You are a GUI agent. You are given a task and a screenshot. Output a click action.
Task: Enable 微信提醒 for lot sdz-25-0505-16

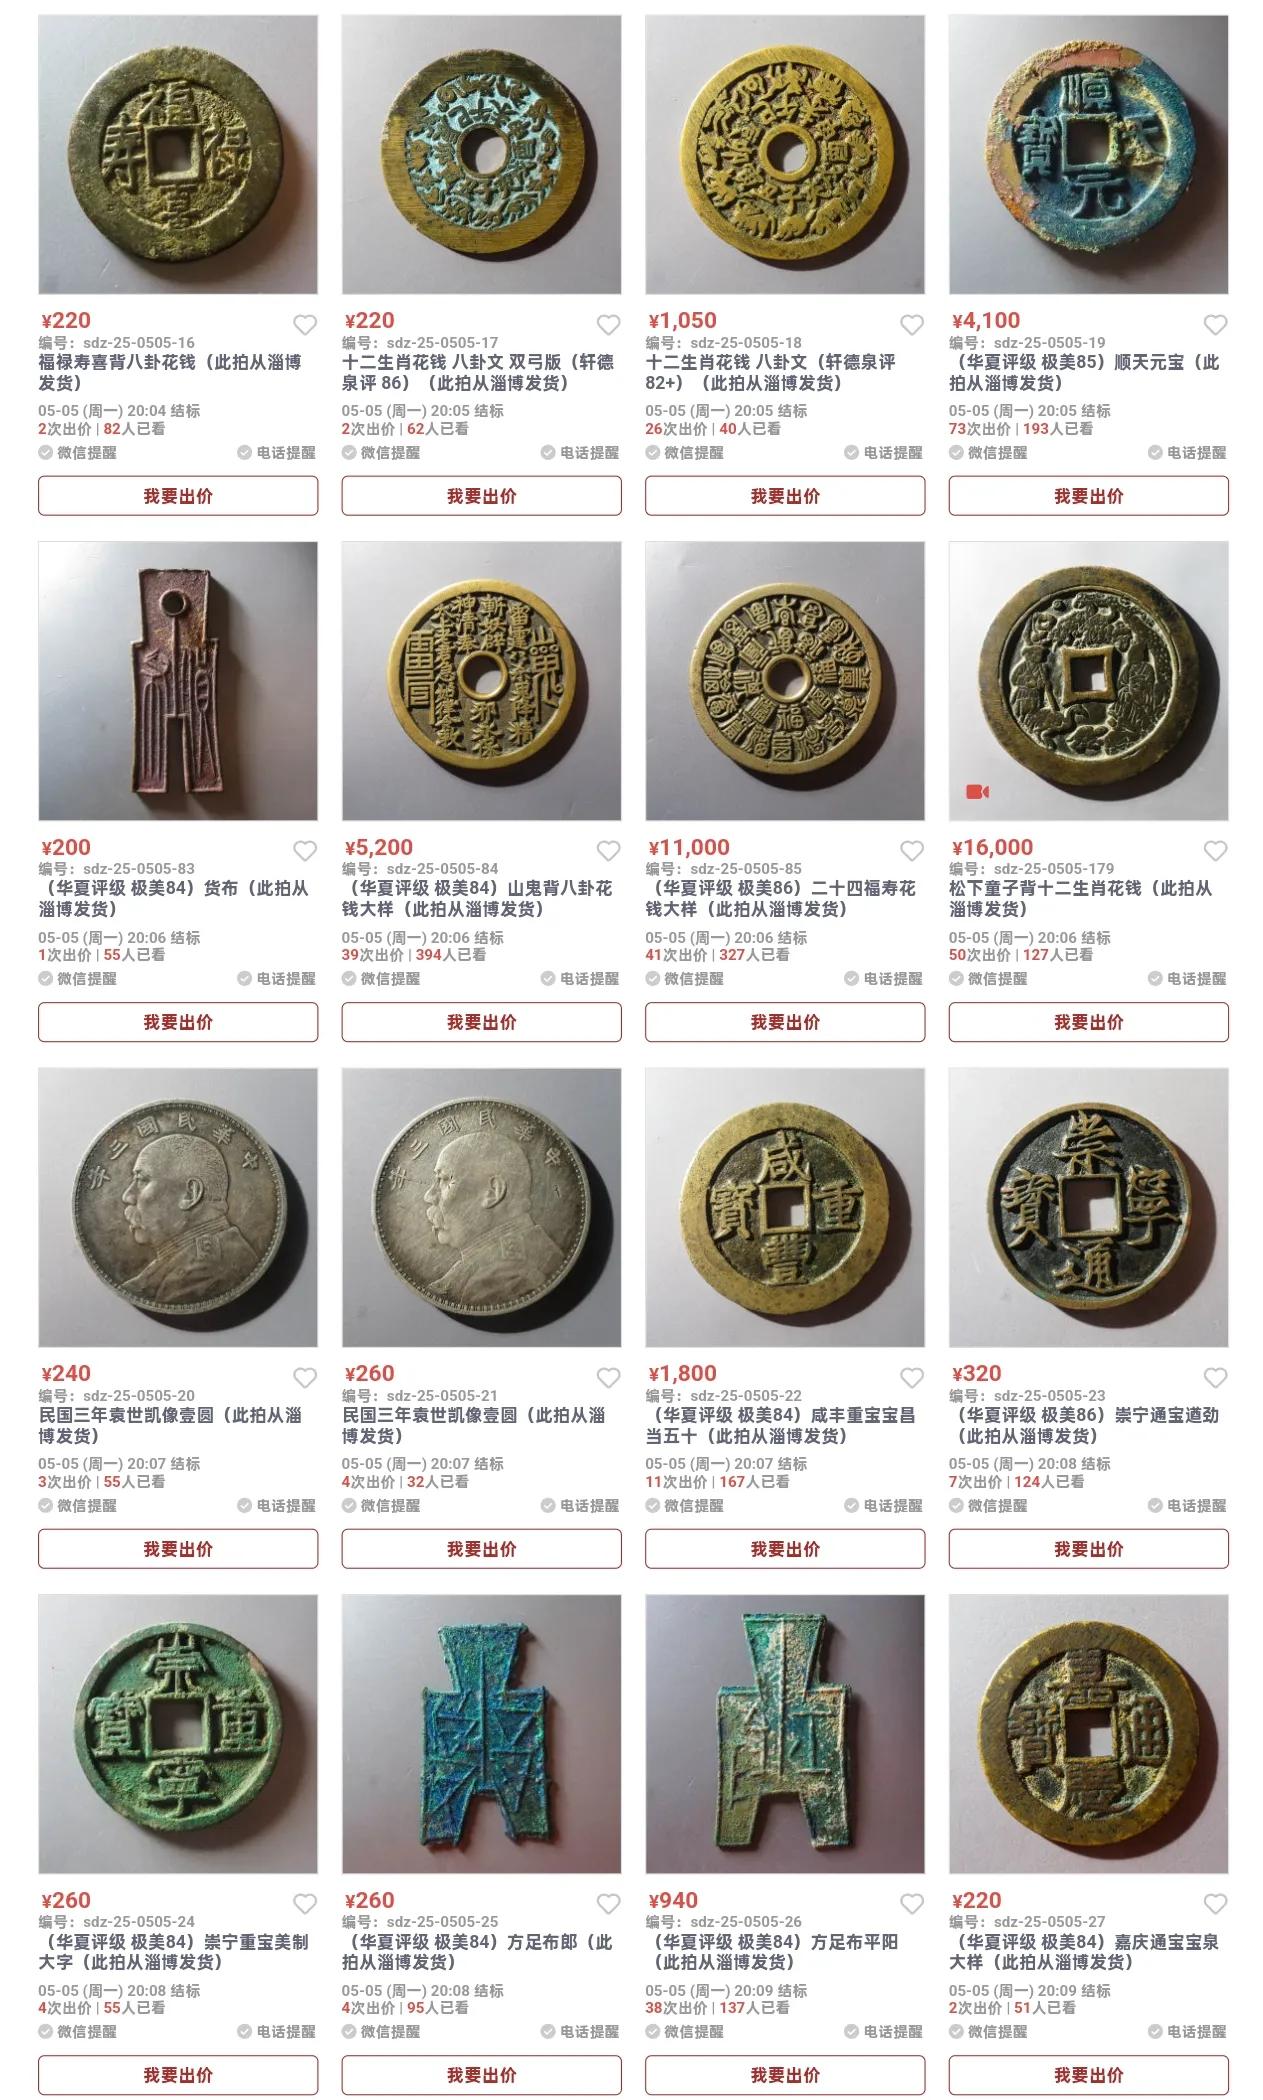point(78,453)
